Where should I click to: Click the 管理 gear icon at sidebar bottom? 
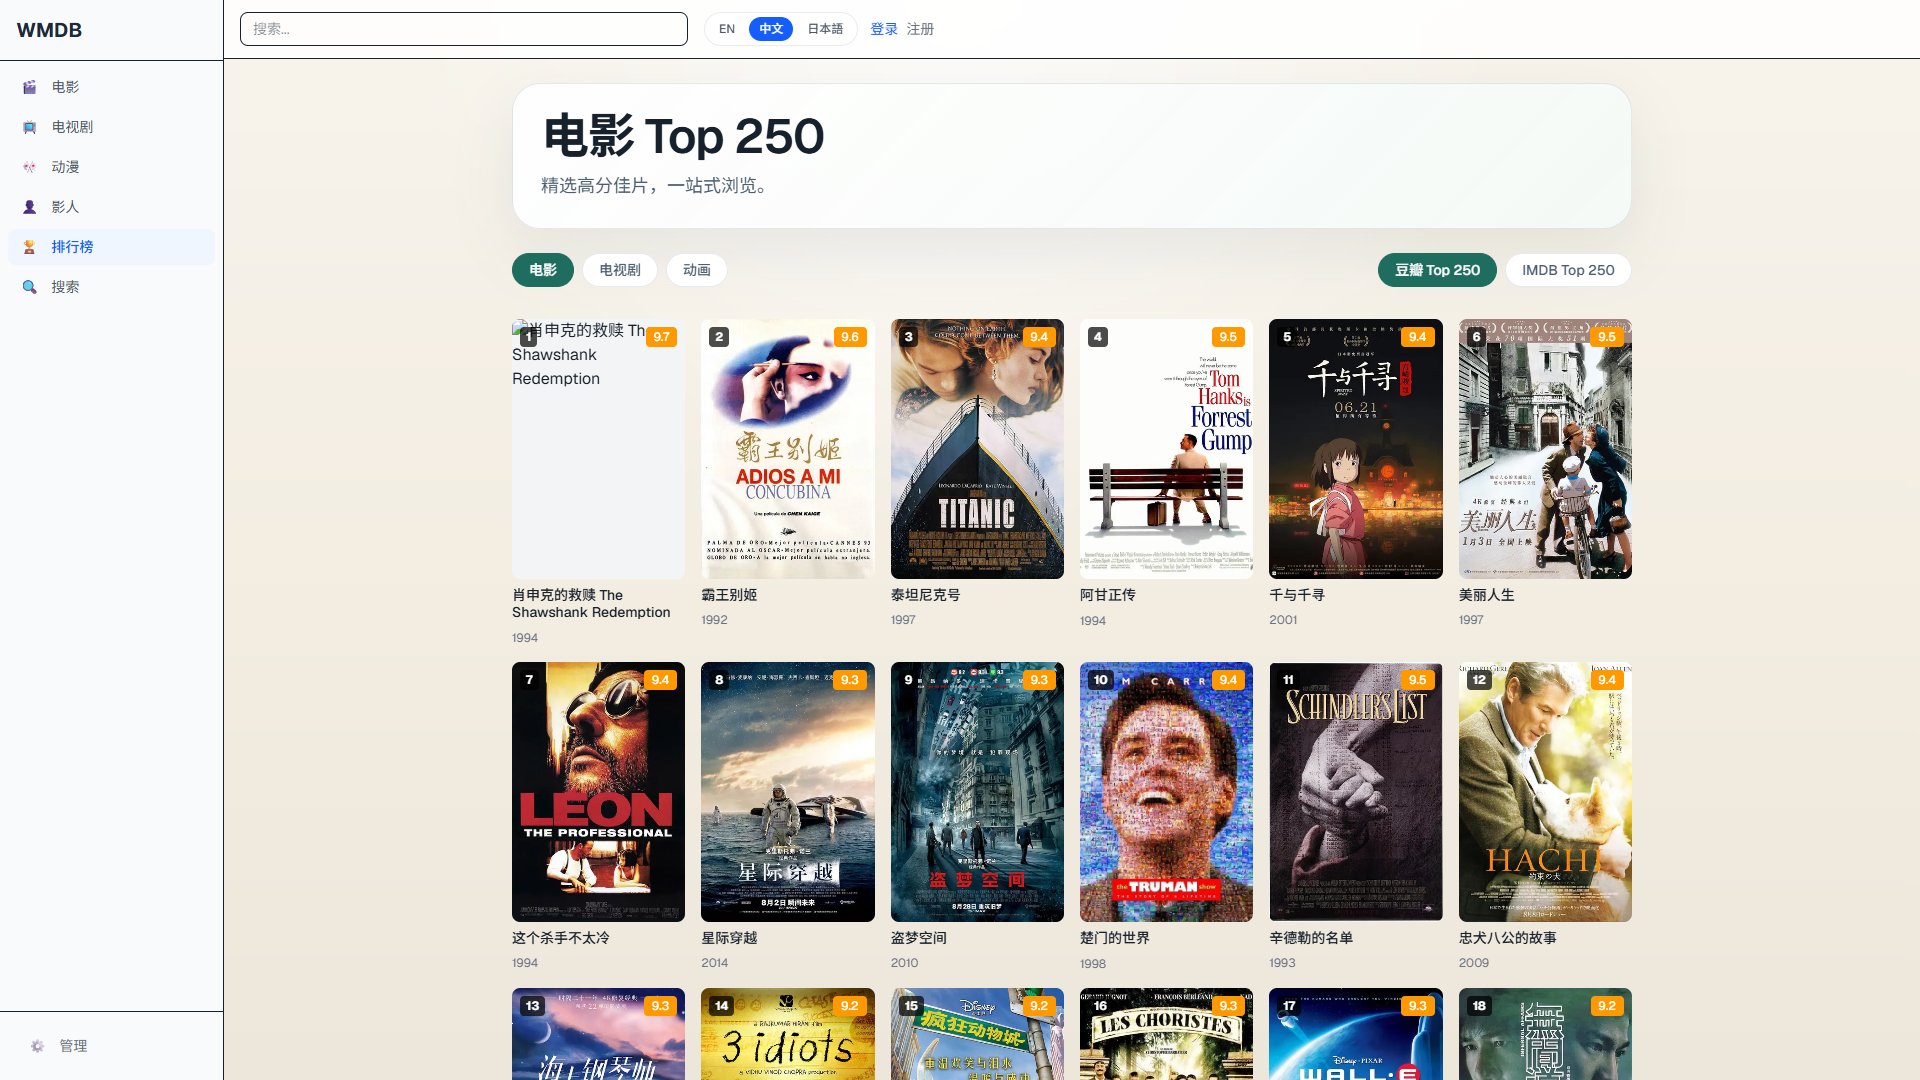click(37, 1046)
